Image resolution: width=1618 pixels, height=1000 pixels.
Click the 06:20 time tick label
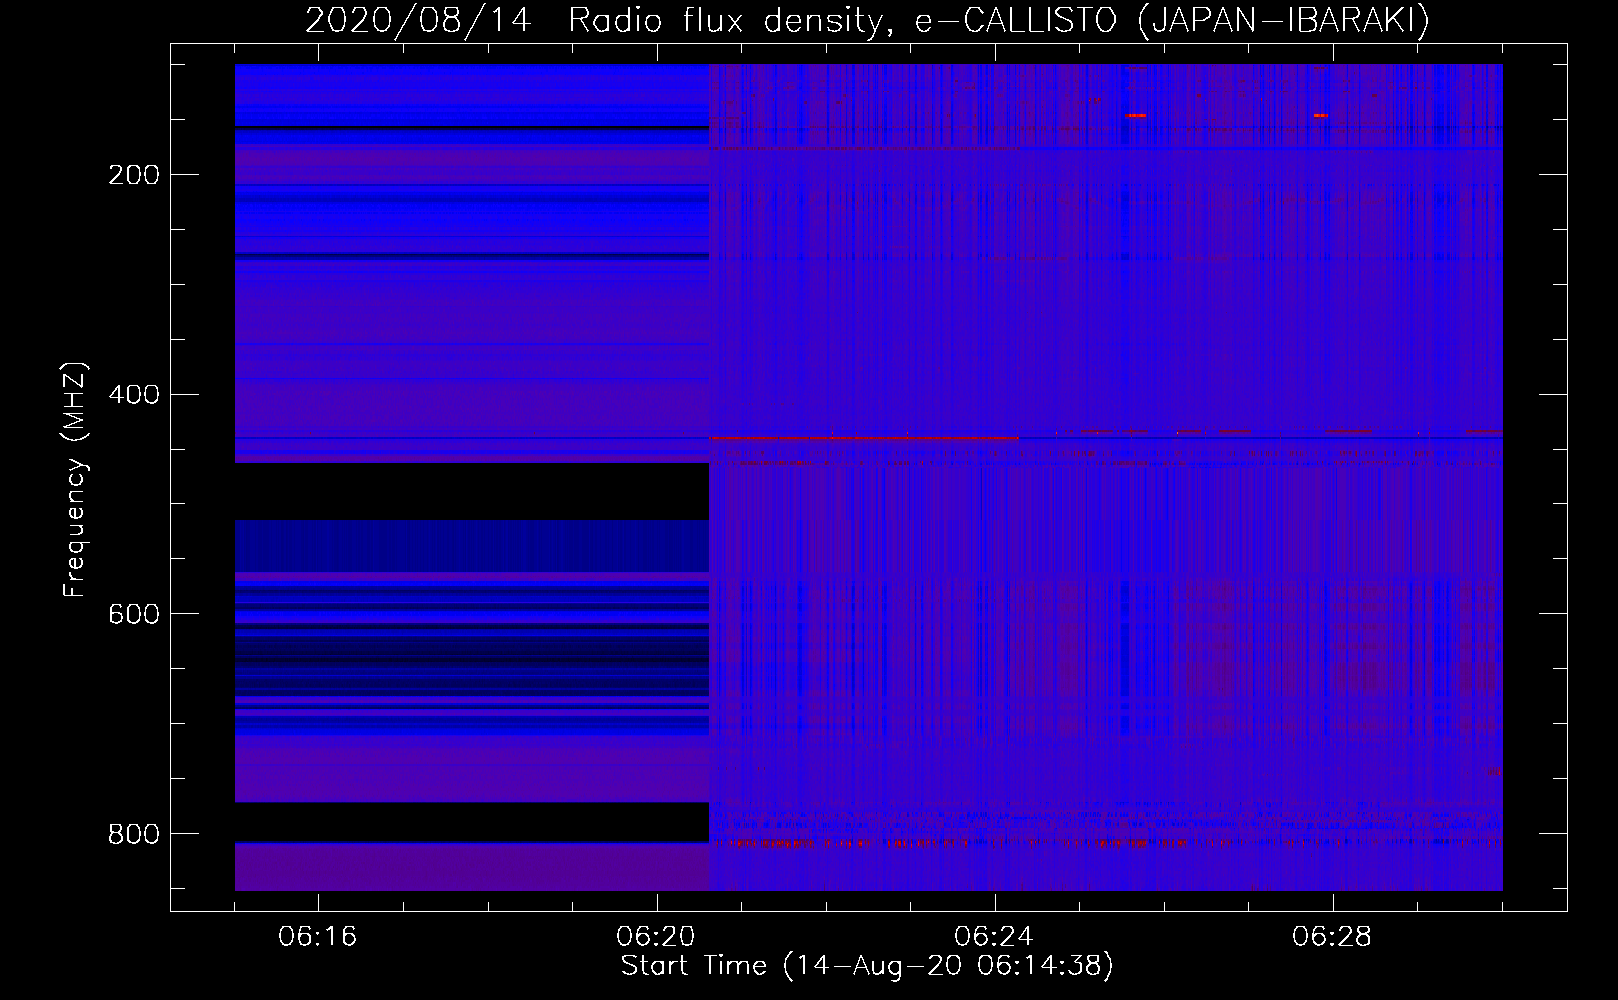coord(656,936)
